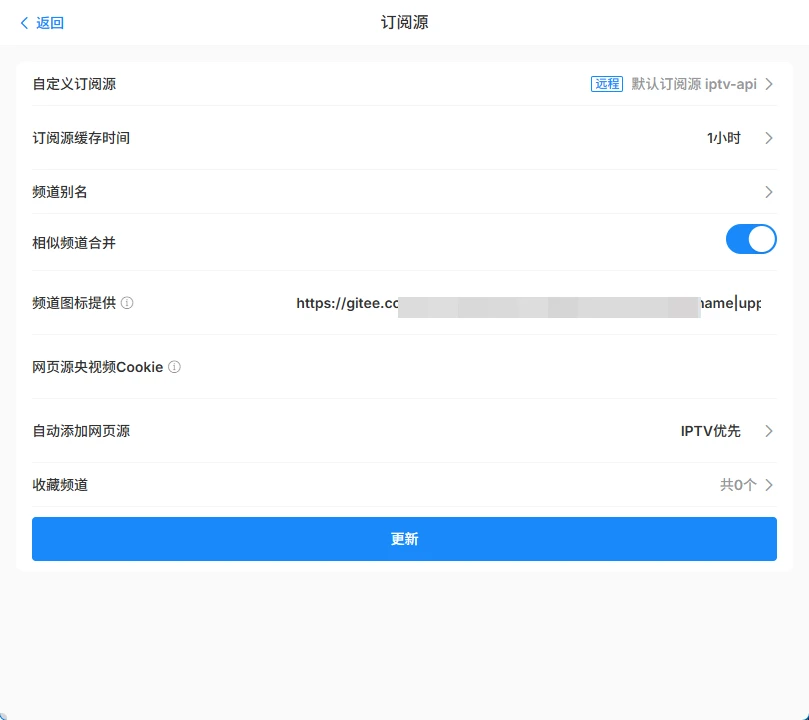Viewport: 809px width, 720px height.
Task: Open the 频道别名 row label
Action: click(x=60, y=192)
